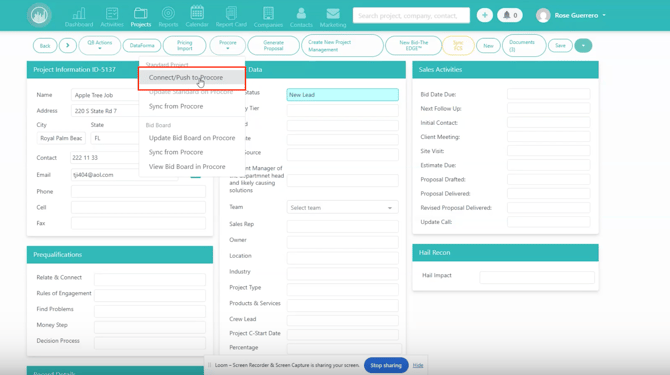Image resolution: width=670 pixels, height=375 pixels.
Task: Open the QB Actions dropdown
Action: (x=100, y=45)
